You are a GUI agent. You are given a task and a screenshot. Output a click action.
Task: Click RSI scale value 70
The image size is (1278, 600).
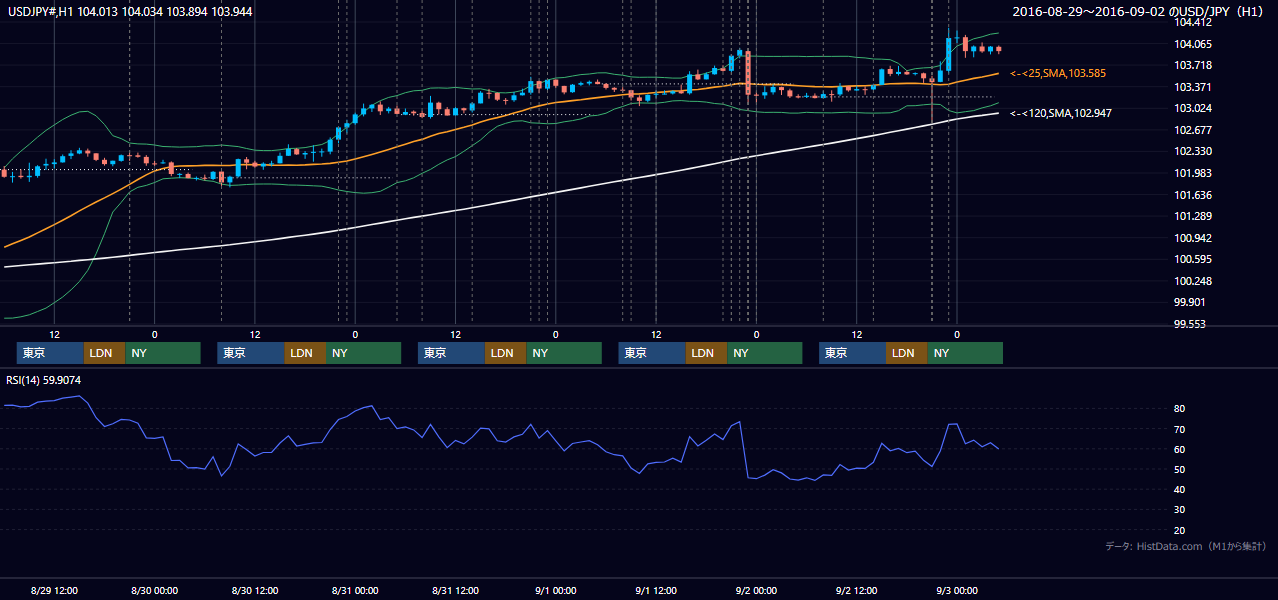[1180, 429]
